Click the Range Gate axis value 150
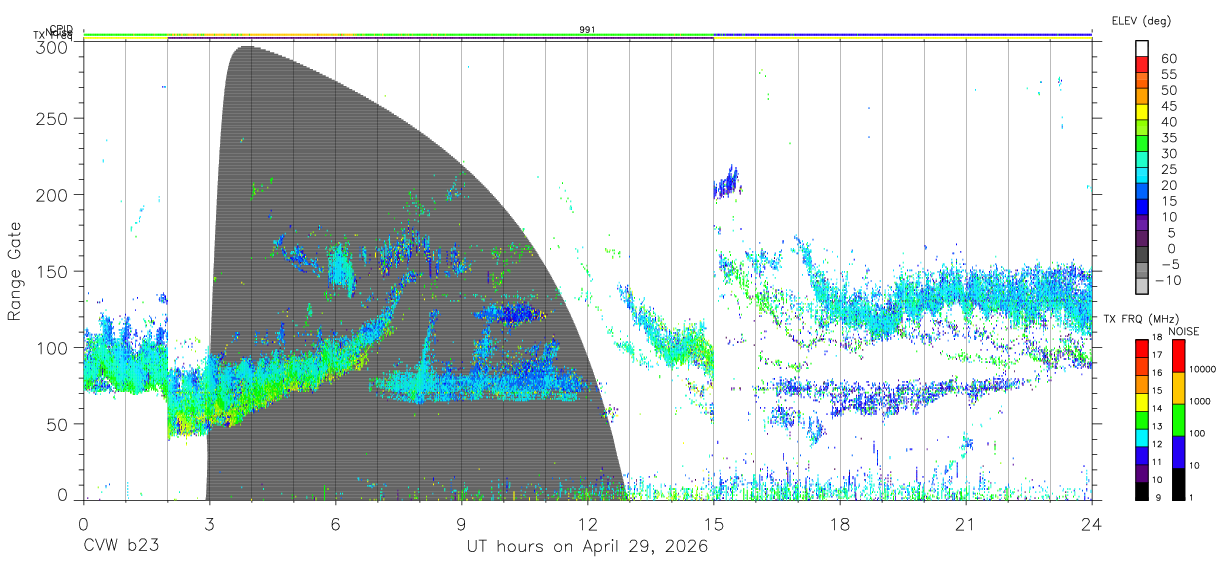This screenshot has width=1228, height=567. click(x=53, y=271)
